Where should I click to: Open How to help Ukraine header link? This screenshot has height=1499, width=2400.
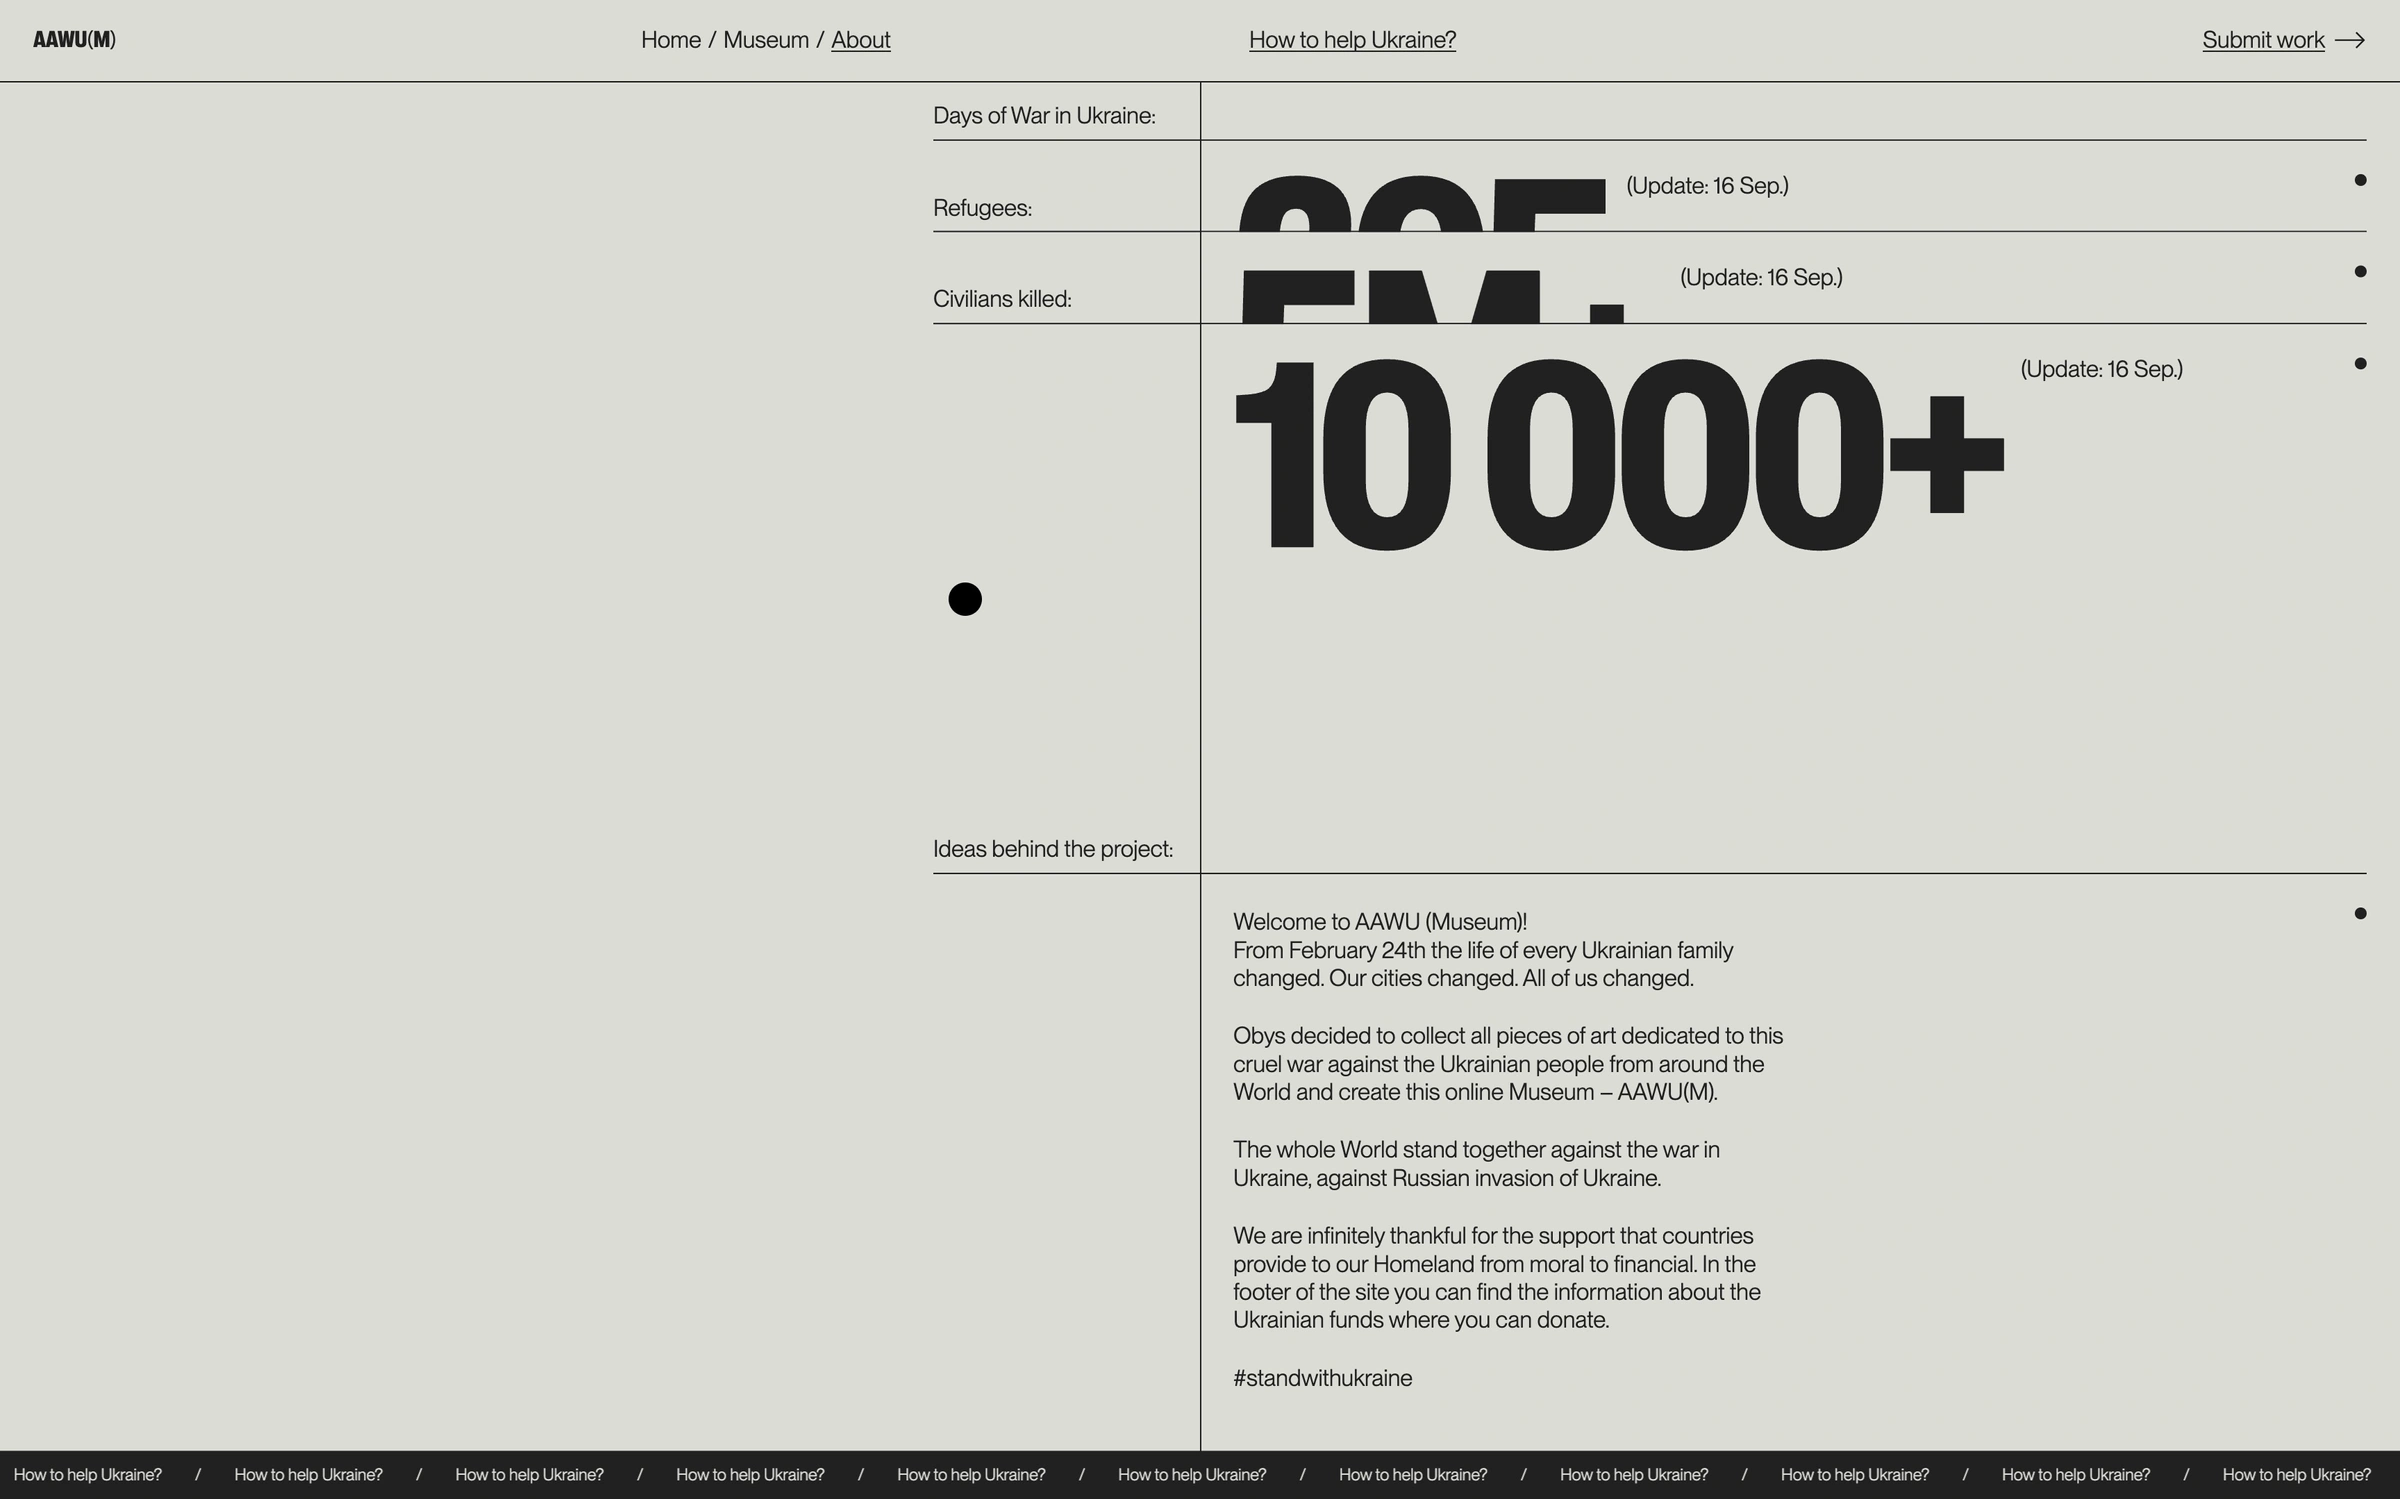pyautogui.click(x=1352, y=40)
